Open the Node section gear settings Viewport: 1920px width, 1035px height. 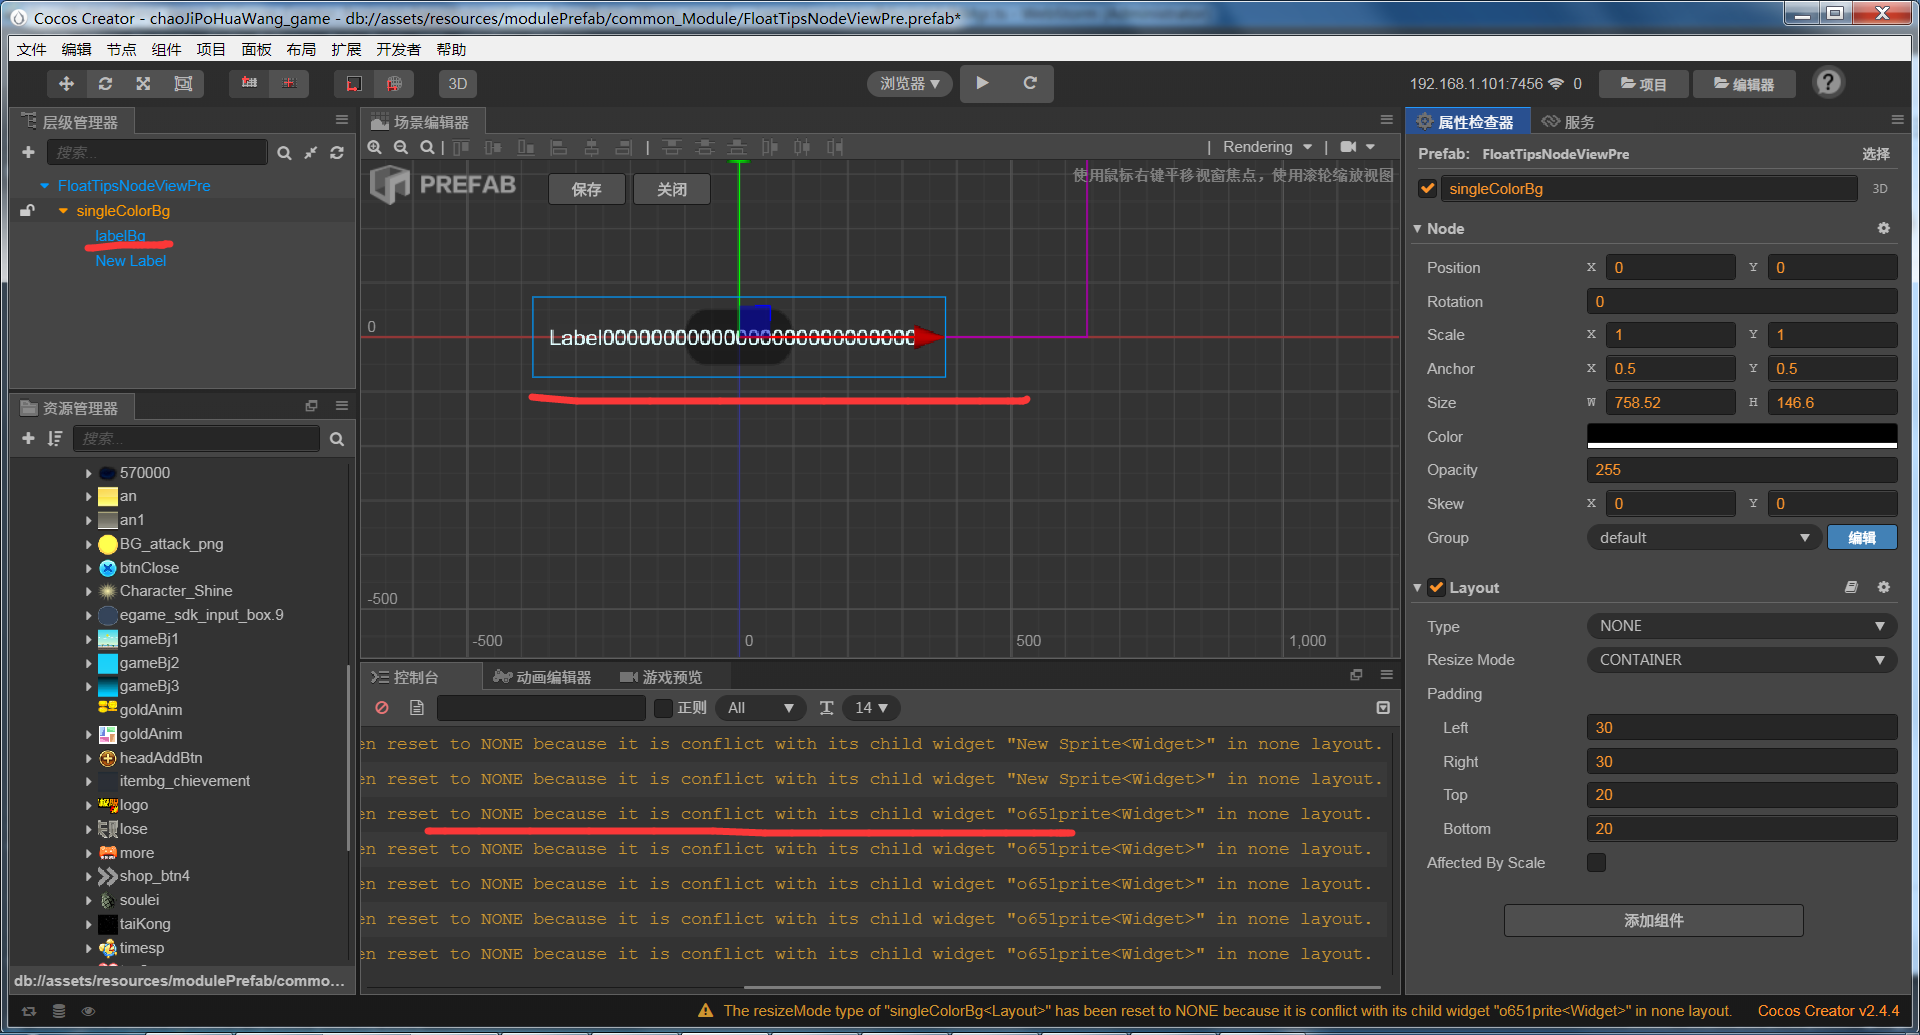(x=1884, y=228)
